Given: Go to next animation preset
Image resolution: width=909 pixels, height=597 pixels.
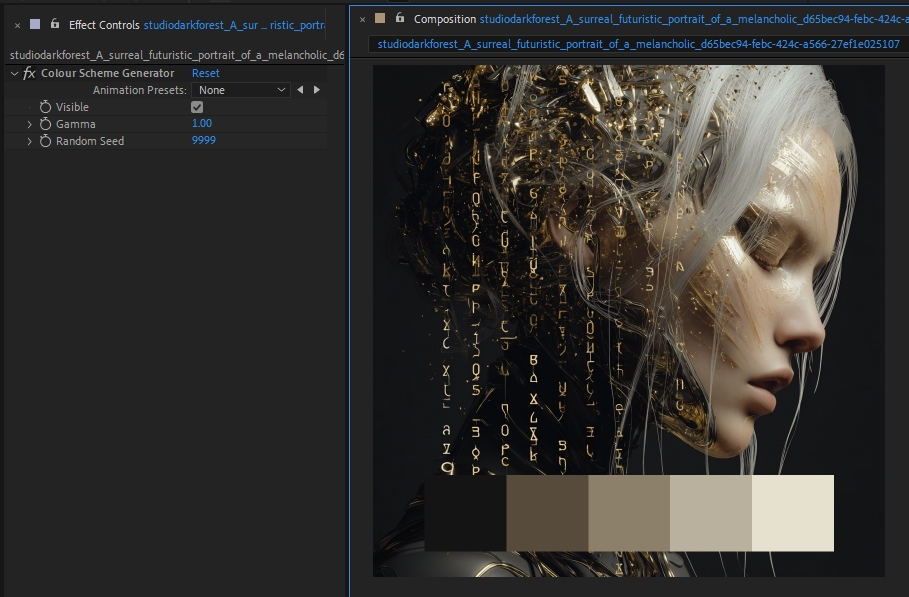Looking at the screenshot, I should 317,90.
